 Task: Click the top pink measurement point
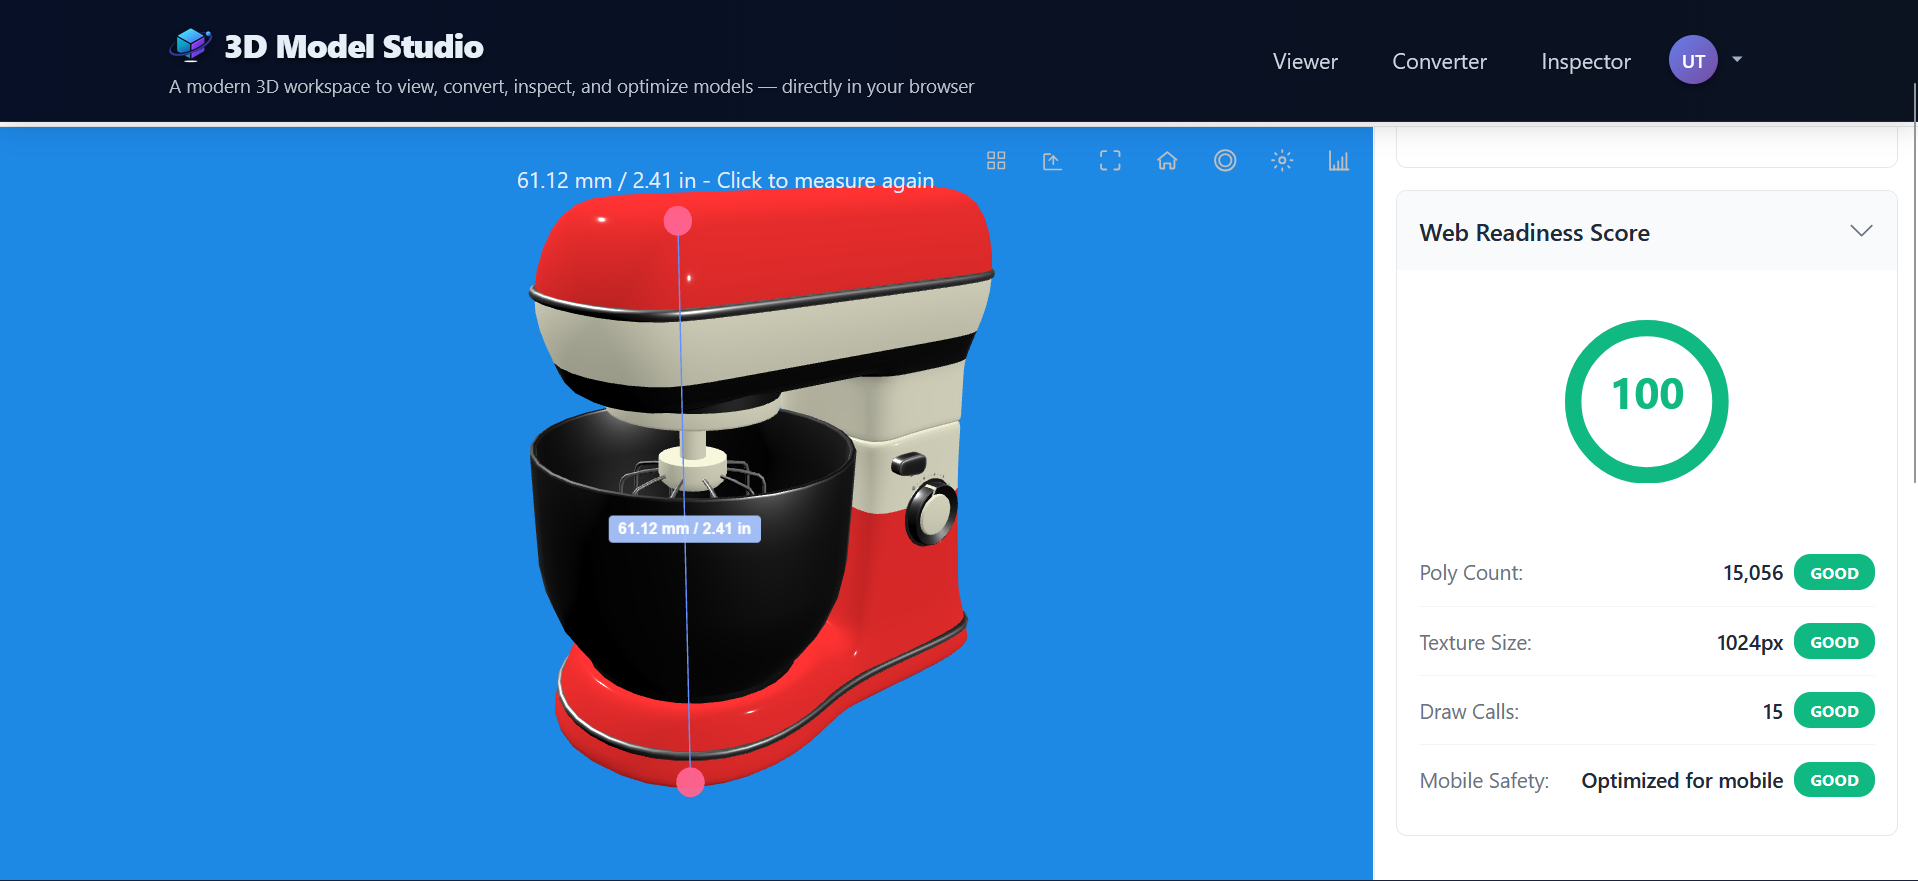click(678, 221)
